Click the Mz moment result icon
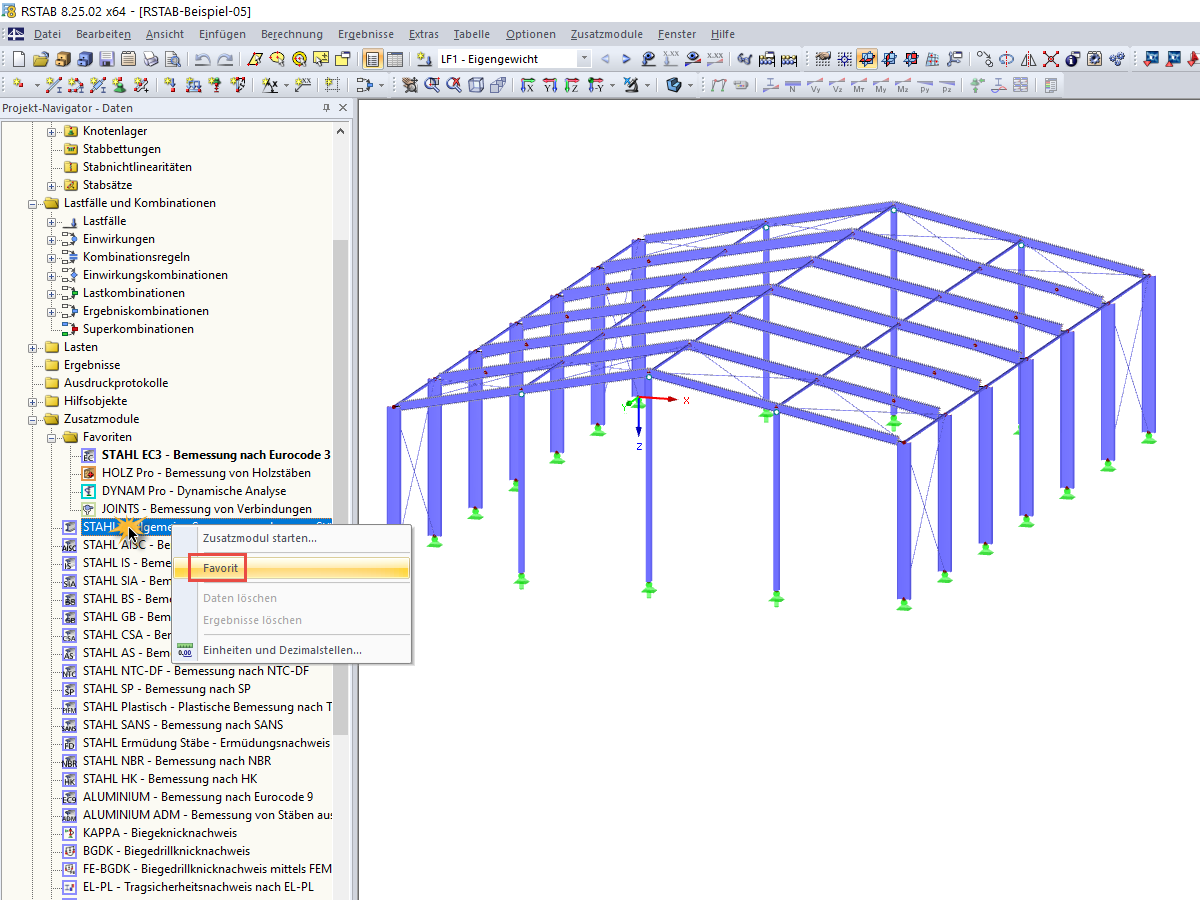1200x900 pixels. pyautogui.click(x=903, y=85)
